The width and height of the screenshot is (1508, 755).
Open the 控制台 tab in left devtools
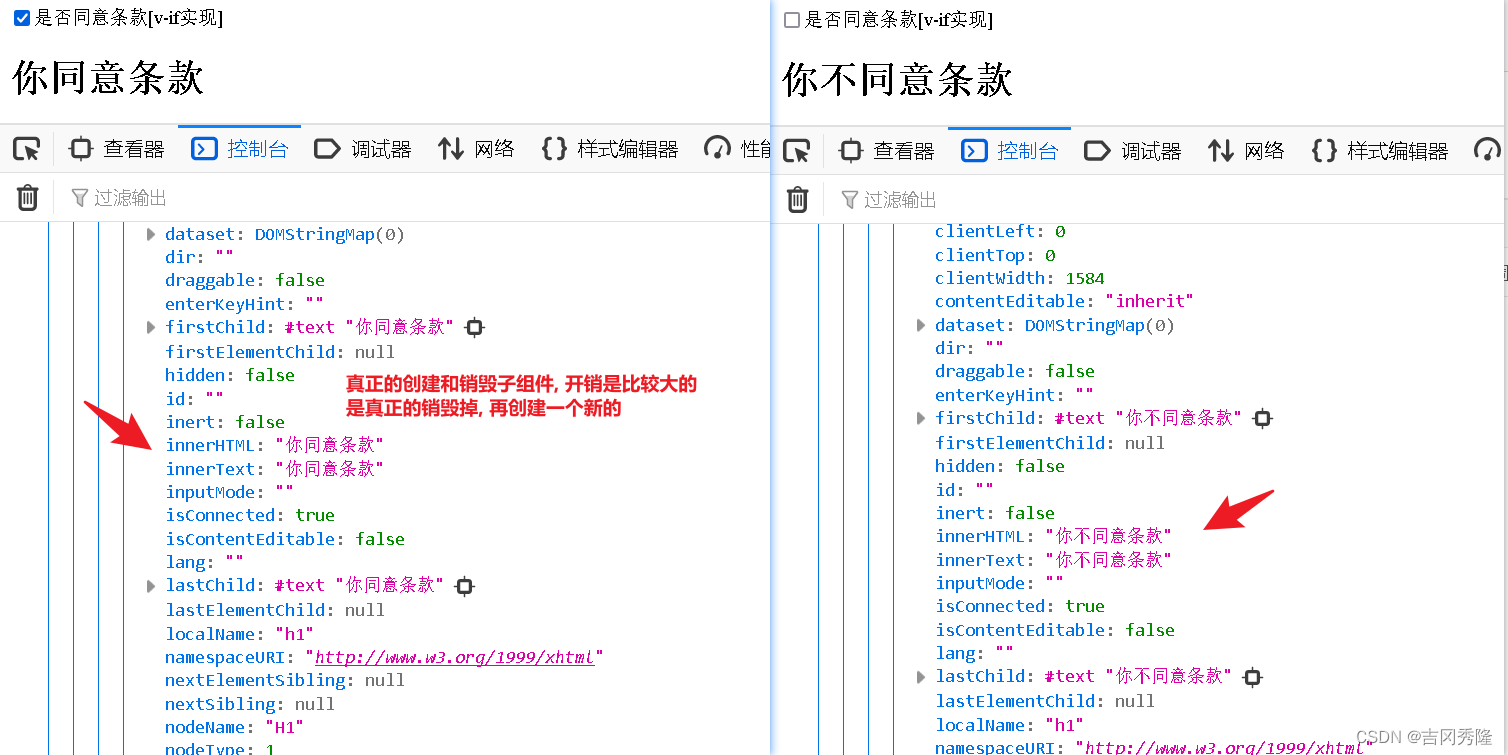pos(240,149)
